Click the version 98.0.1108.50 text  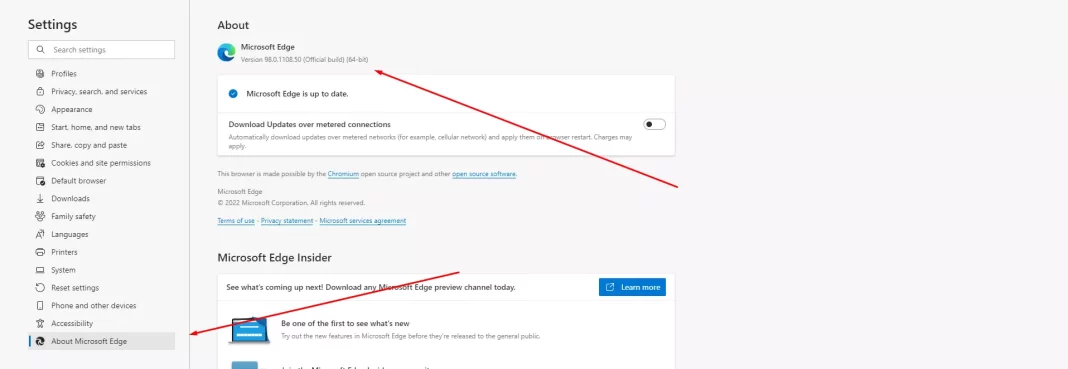pos(304,60)
